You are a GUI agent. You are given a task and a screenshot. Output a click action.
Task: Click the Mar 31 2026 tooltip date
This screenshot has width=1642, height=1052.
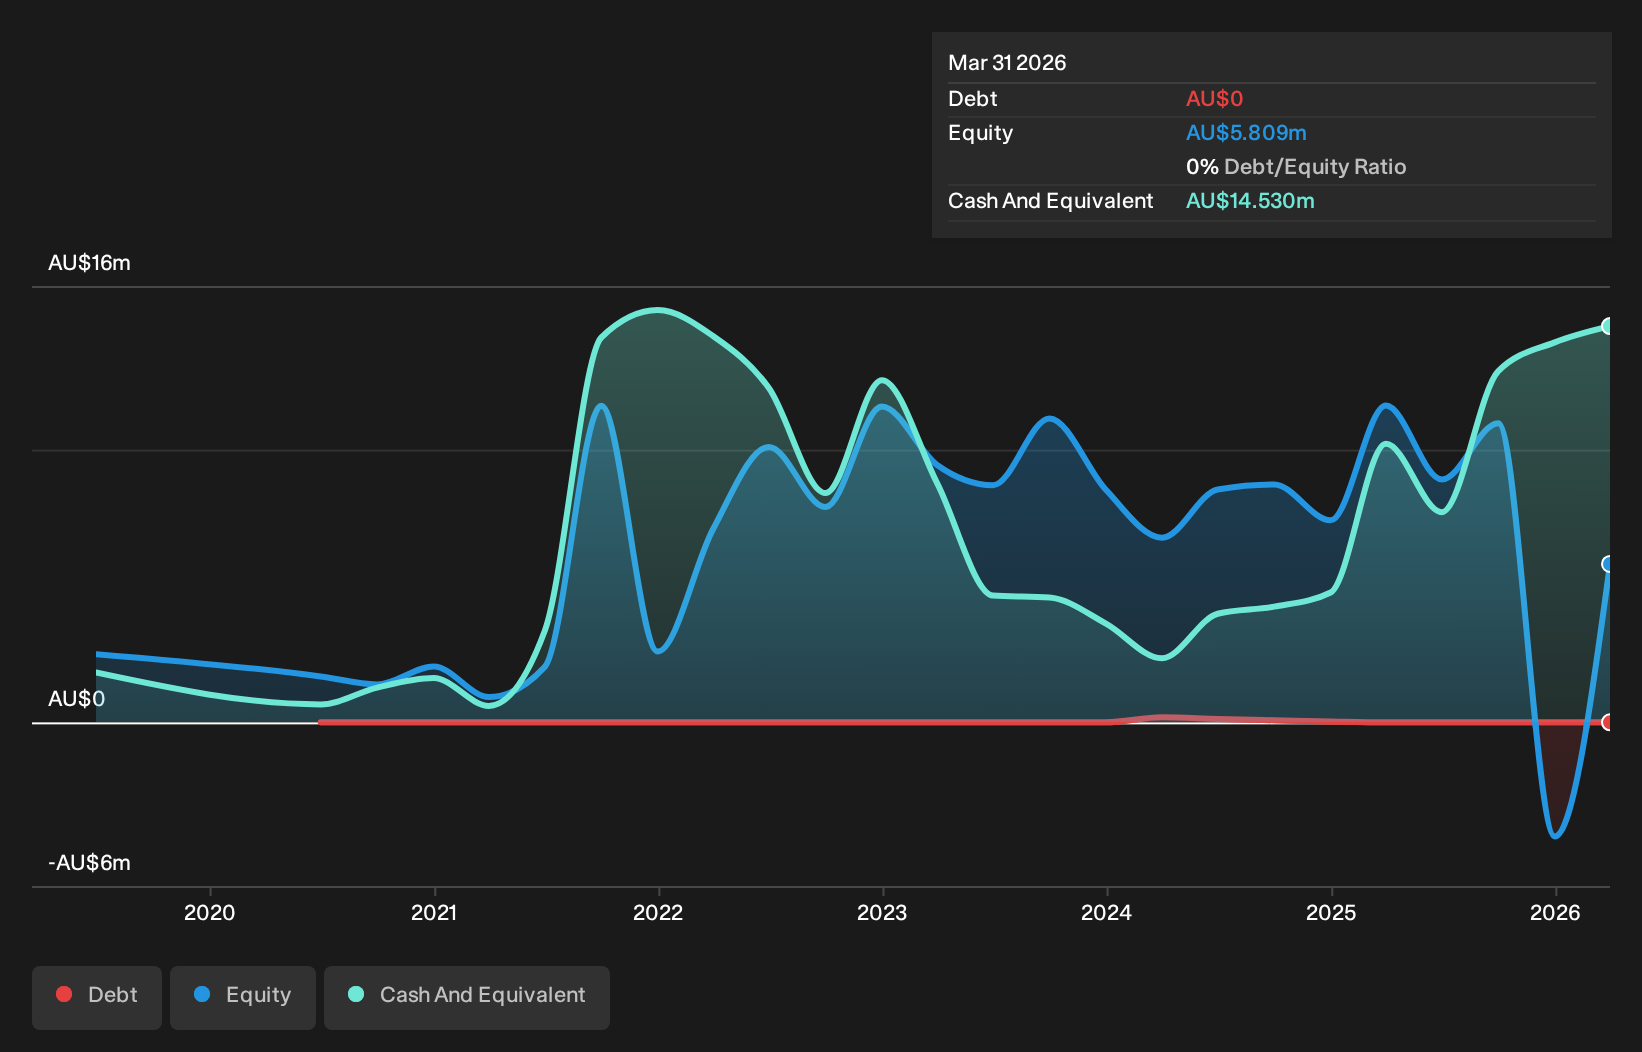click(x=1007, y=63)
